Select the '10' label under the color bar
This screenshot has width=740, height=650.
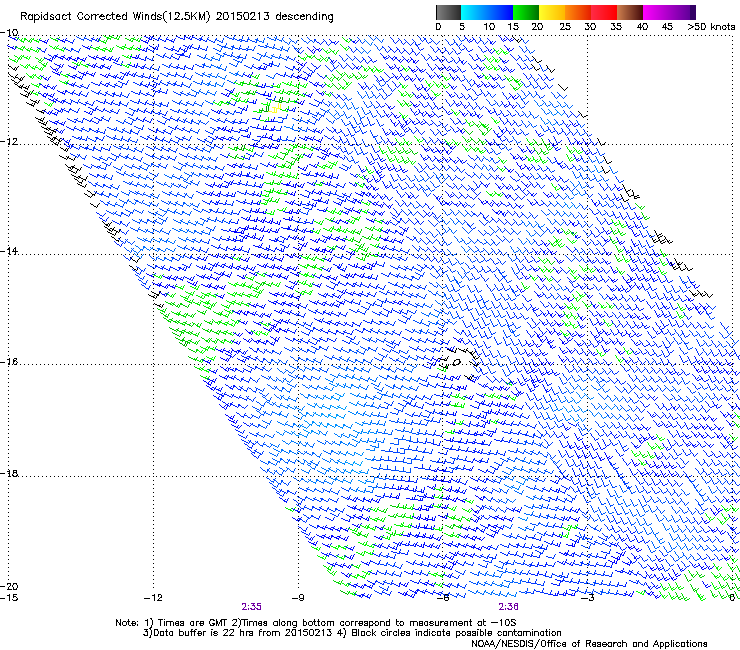[489, 26]
